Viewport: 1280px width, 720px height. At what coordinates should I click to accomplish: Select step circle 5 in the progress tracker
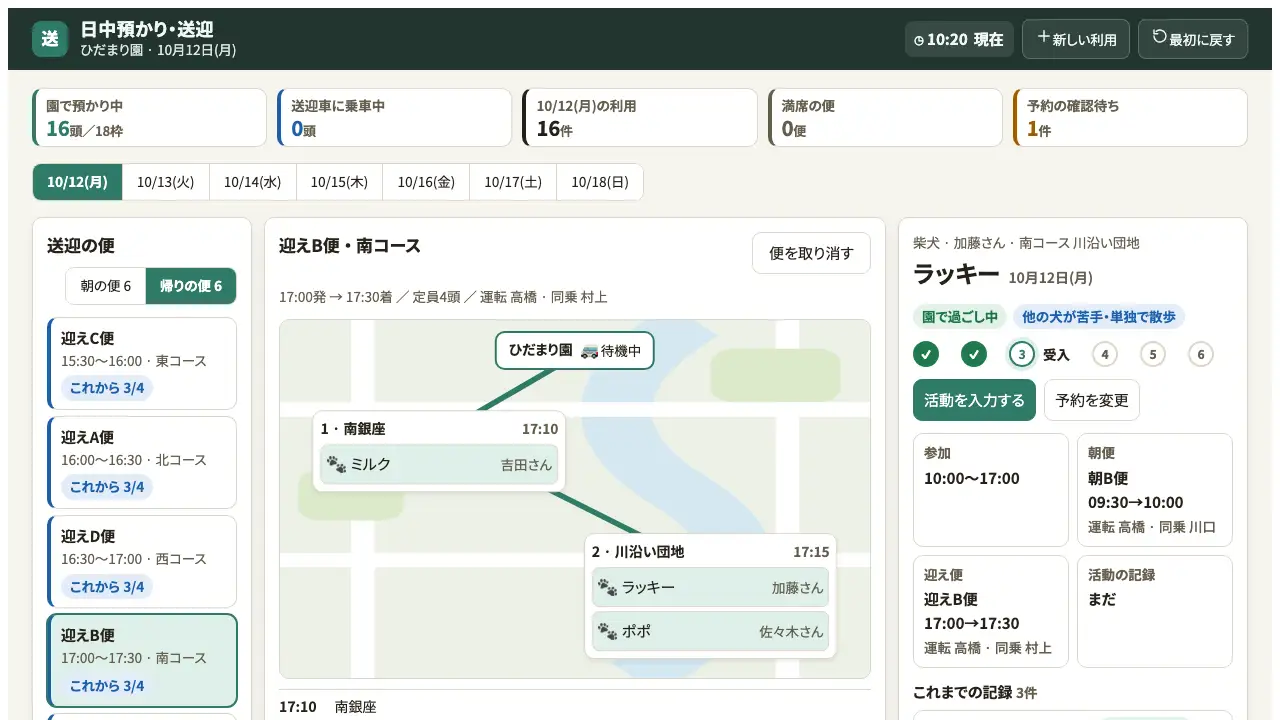1153,354
